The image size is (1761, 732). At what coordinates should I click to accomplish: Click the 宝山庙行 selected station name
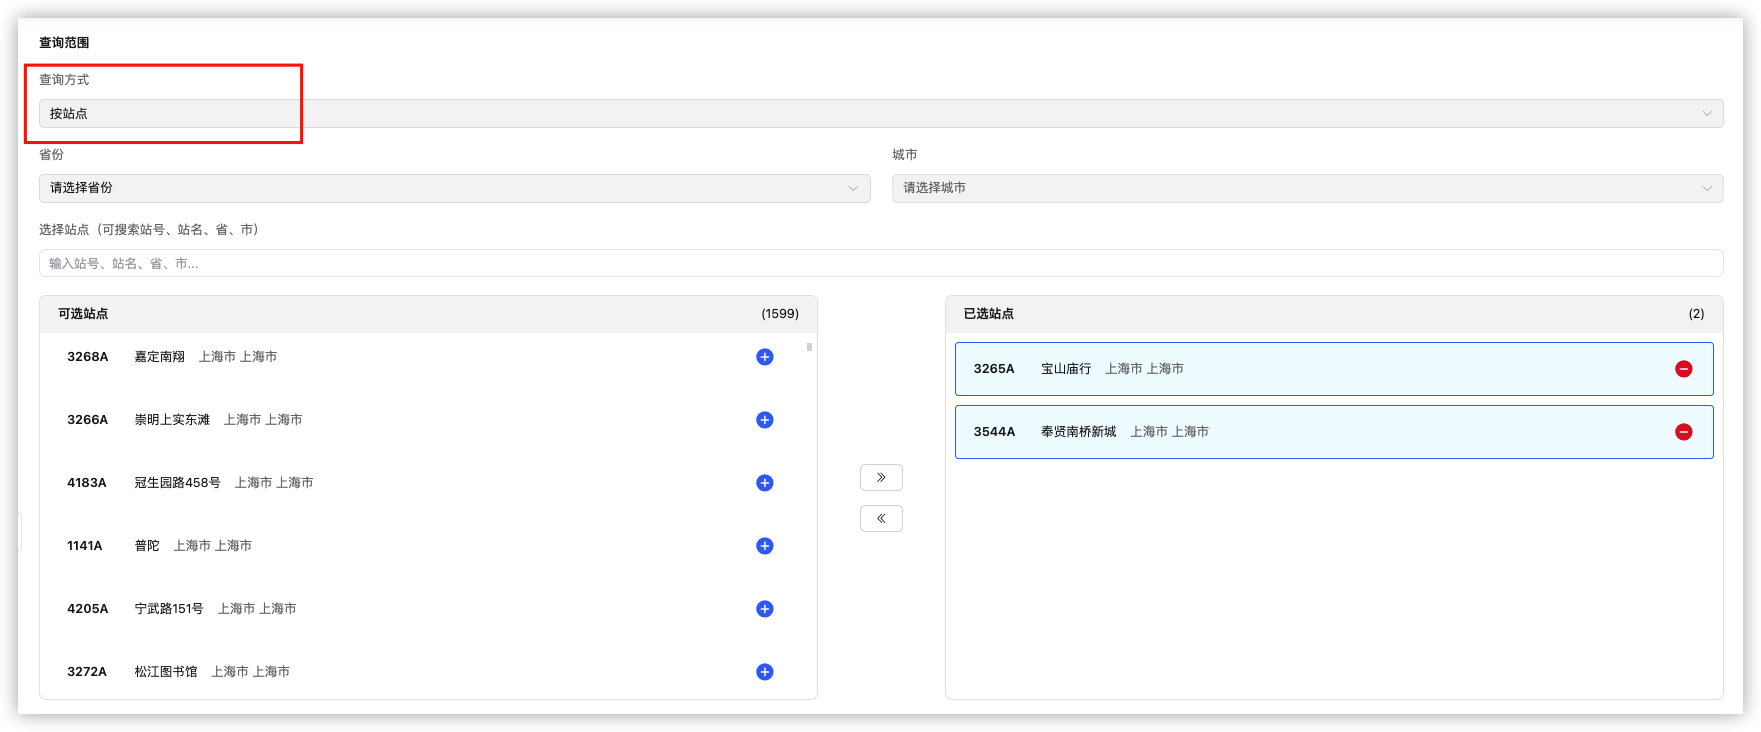[1066, 369]
